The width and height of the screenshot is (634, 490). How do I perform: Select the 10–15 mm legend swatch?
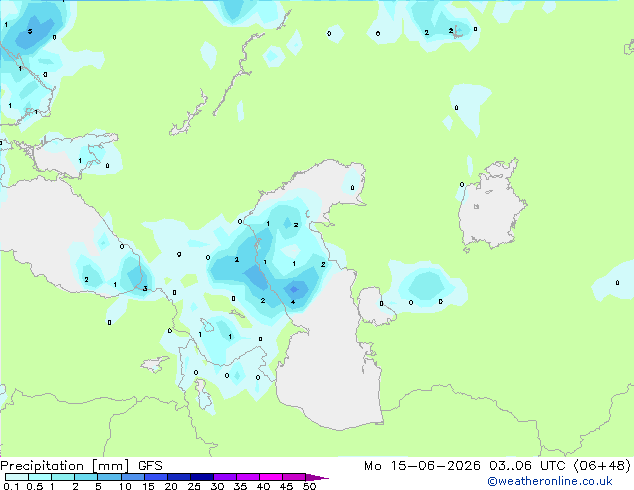[x=132, y=477]
